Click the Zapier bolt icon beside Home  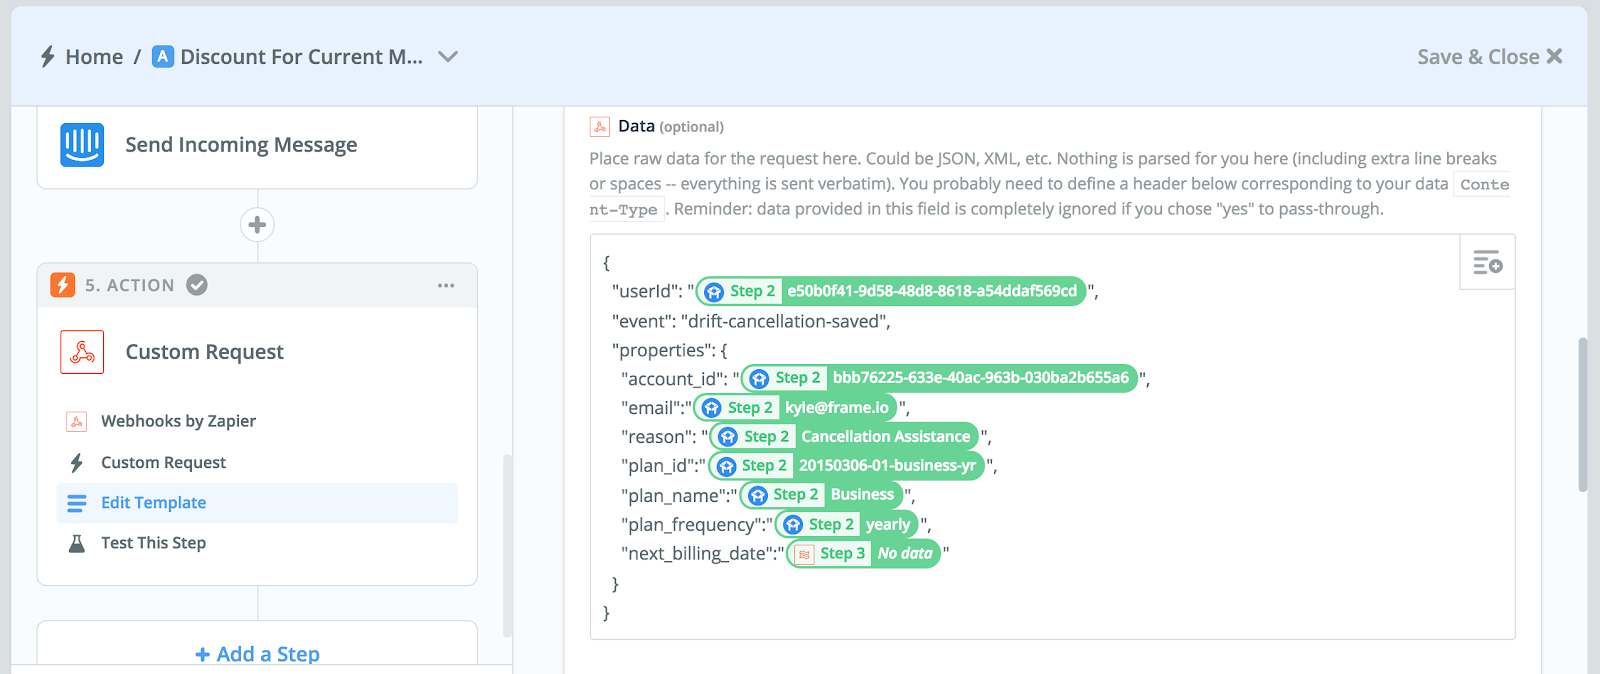click(47, 57)
